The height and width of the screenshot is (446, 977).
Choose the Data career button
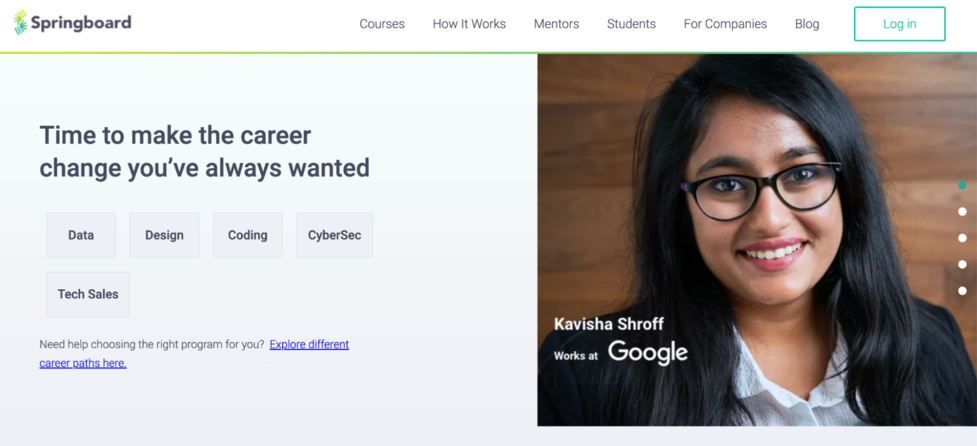pos(81,235)
